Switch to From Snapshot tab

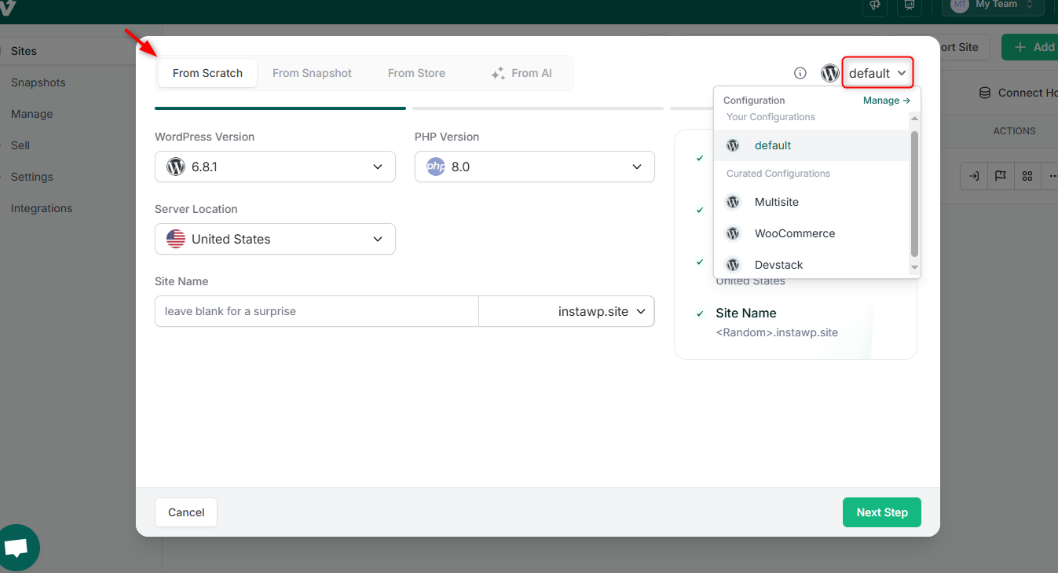(312, 73)
